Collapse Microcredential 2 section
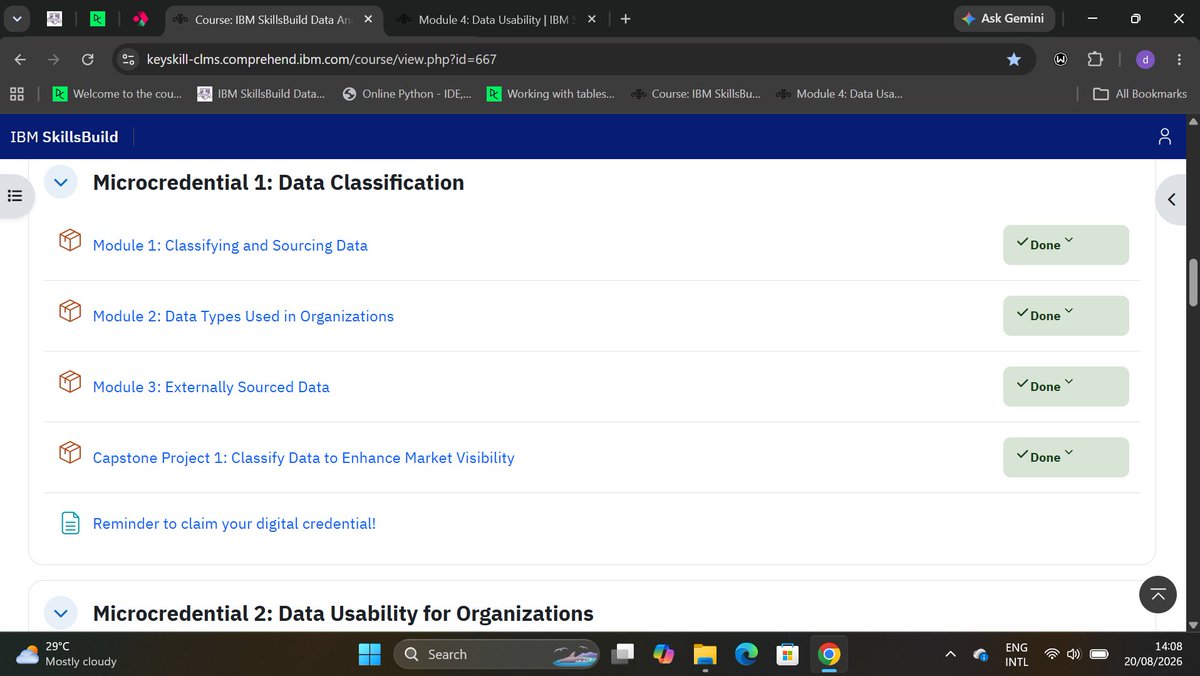Screen dimensions: 1200x676 coord(61,613)
